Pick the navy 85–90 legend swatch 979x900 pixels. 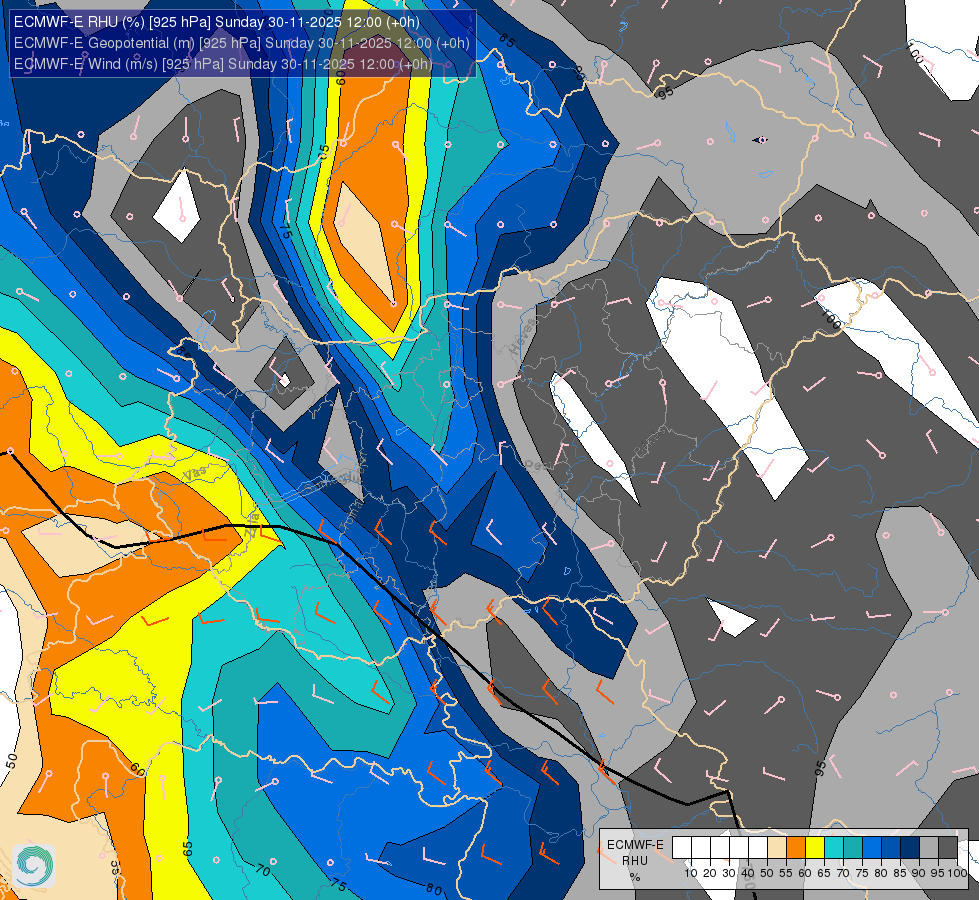[x=910, y=848]
